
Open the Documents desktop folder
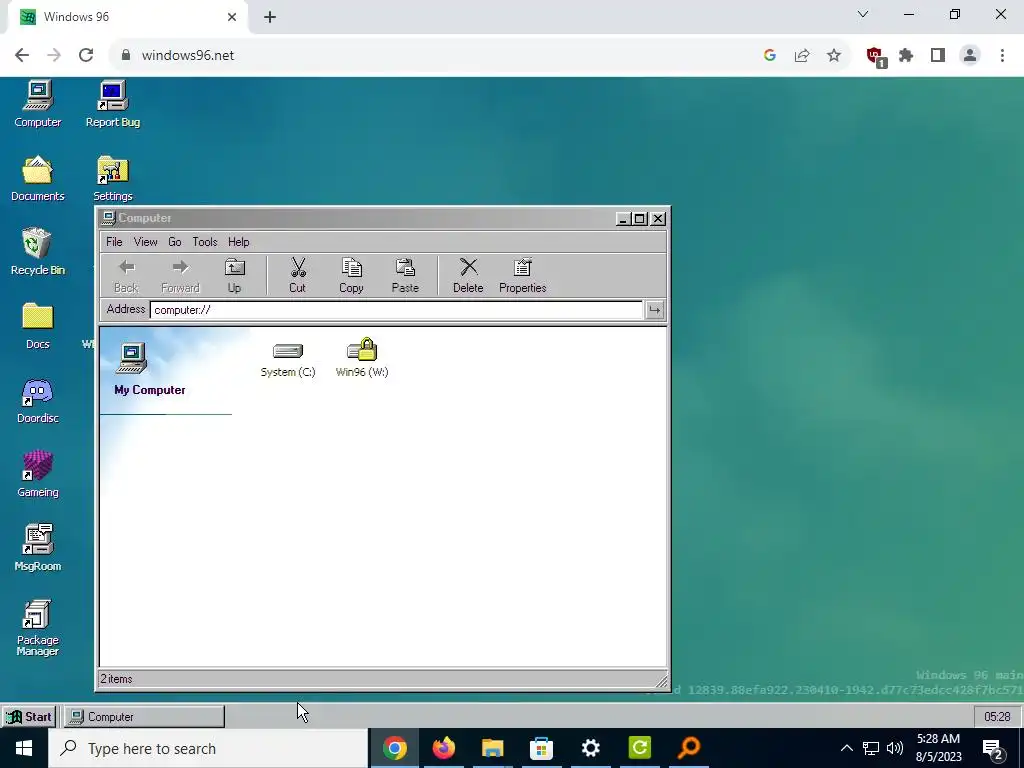click(x=38, y=178)
